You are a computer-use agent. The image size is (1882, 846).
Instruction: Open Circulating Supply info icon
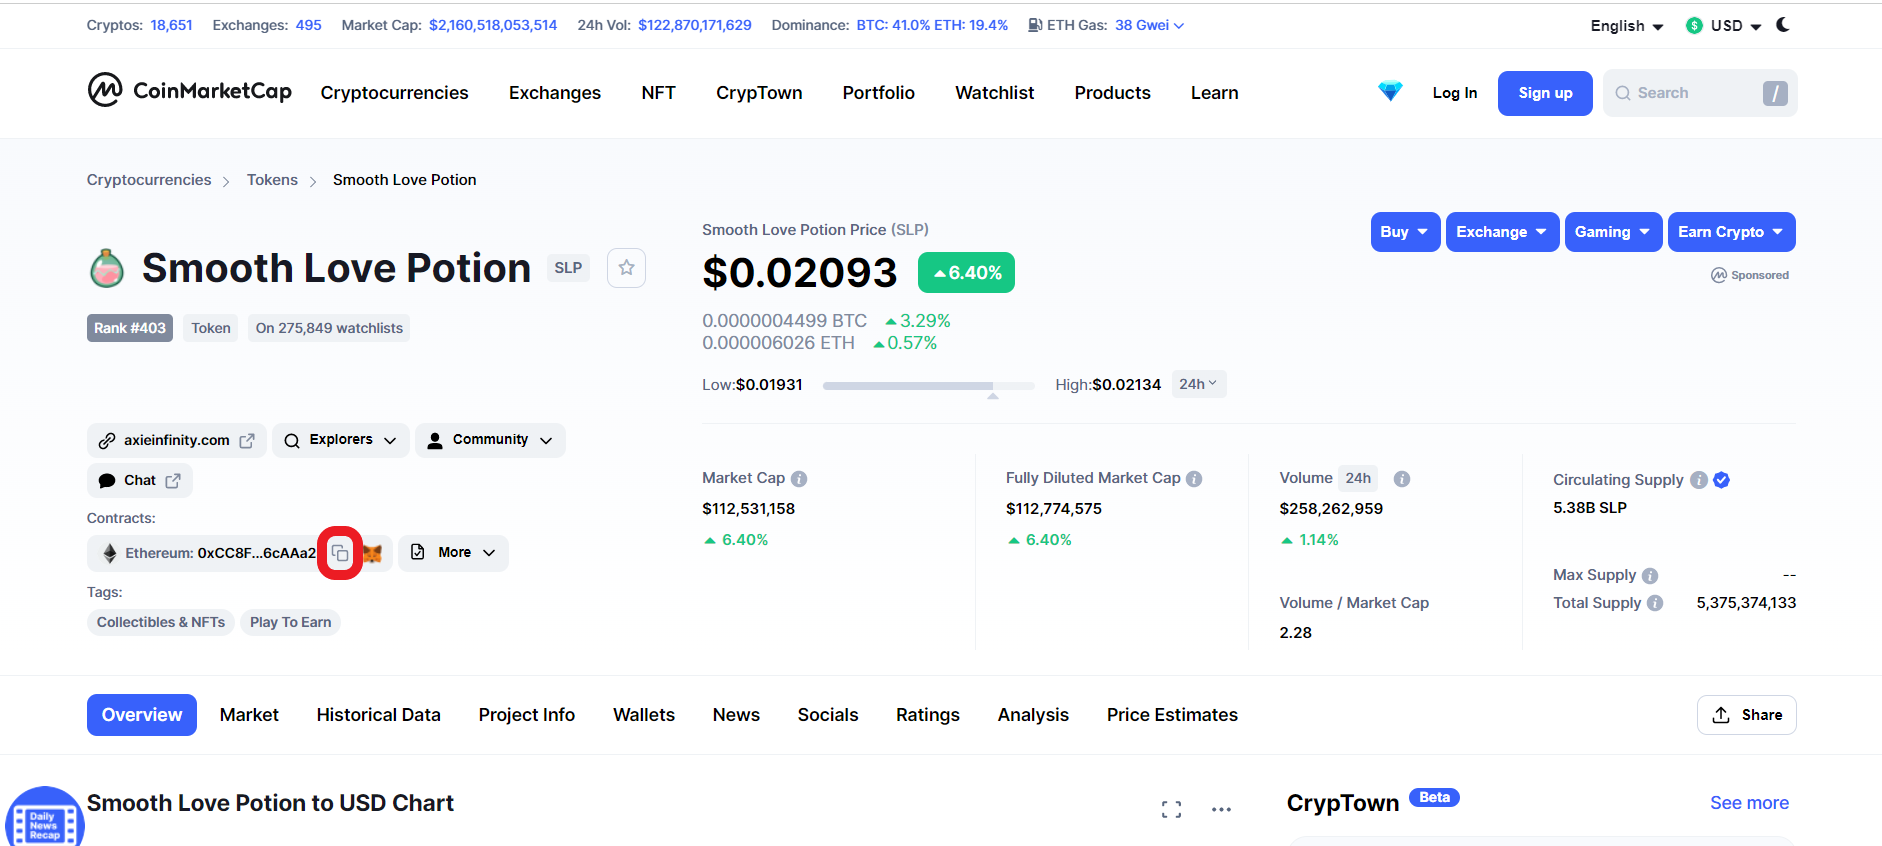1699,480
